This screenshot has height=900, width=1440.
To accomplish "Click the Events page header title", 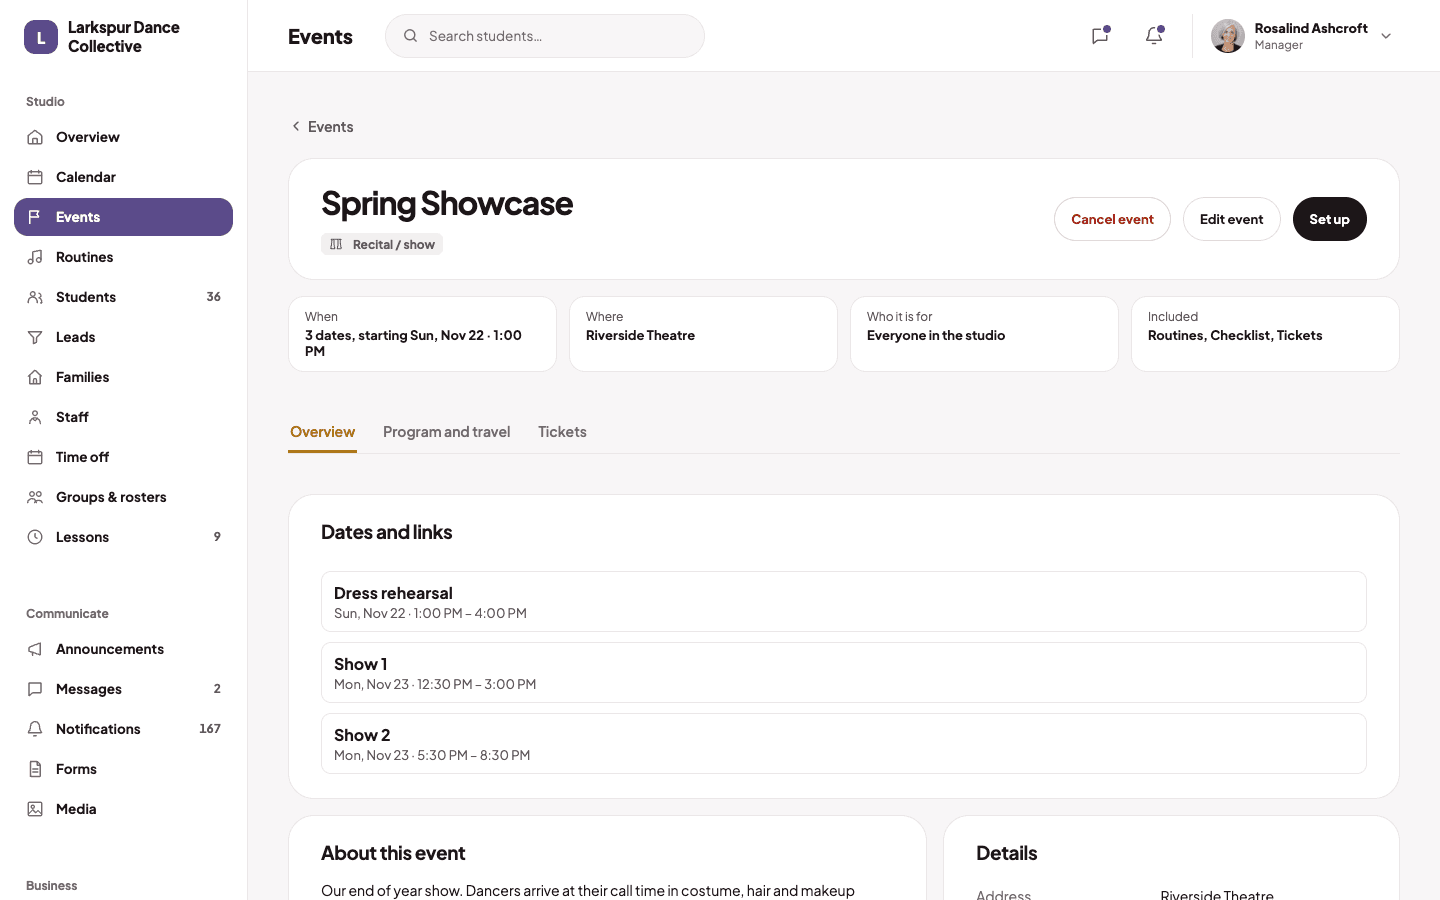I will (320, 36).
